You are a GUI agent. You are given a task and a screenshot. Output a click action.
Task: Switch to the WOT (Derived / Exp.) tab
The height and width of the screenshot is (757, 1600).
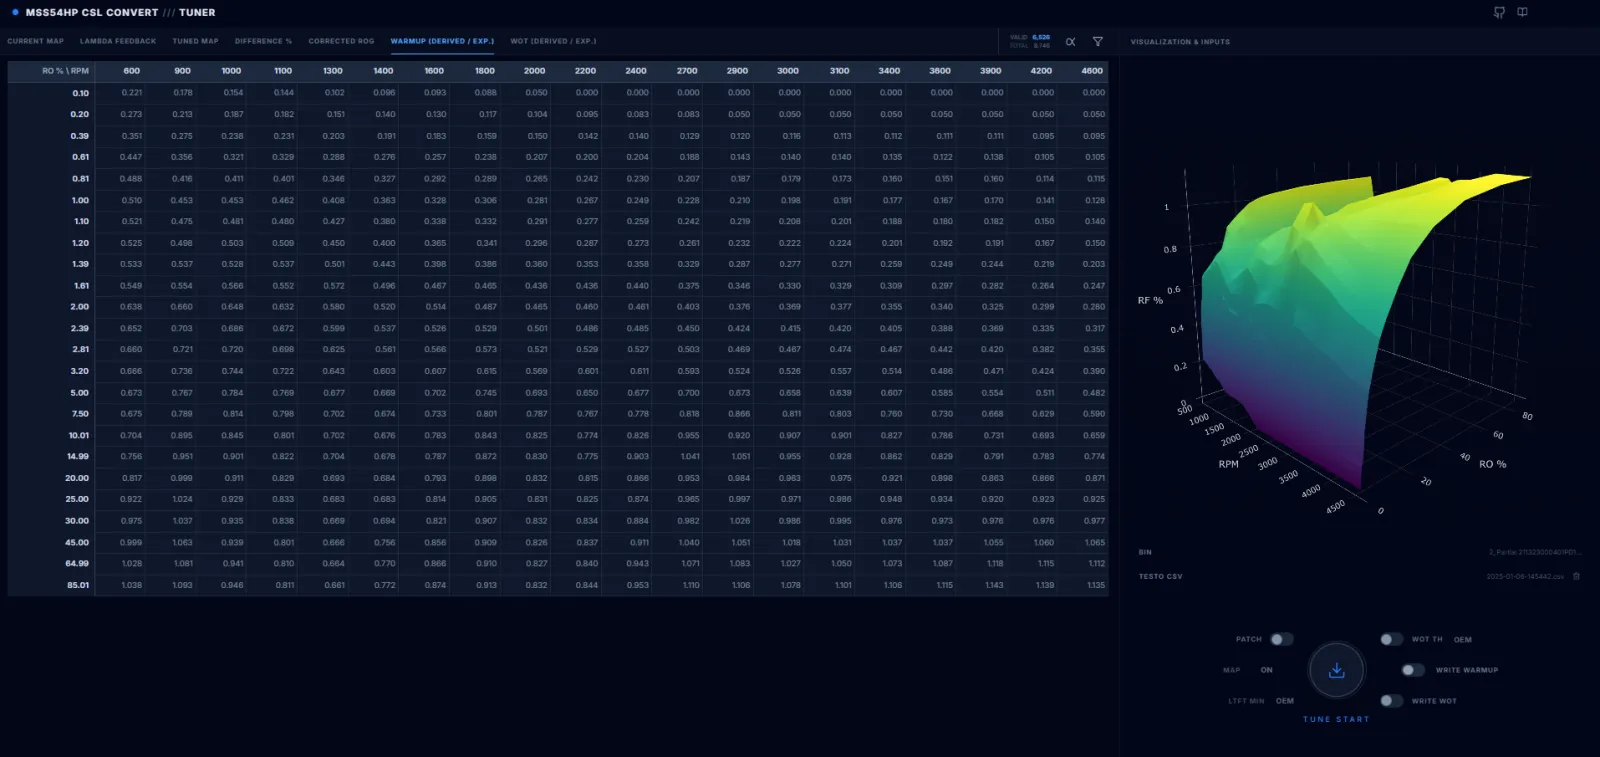pos(553,41)
